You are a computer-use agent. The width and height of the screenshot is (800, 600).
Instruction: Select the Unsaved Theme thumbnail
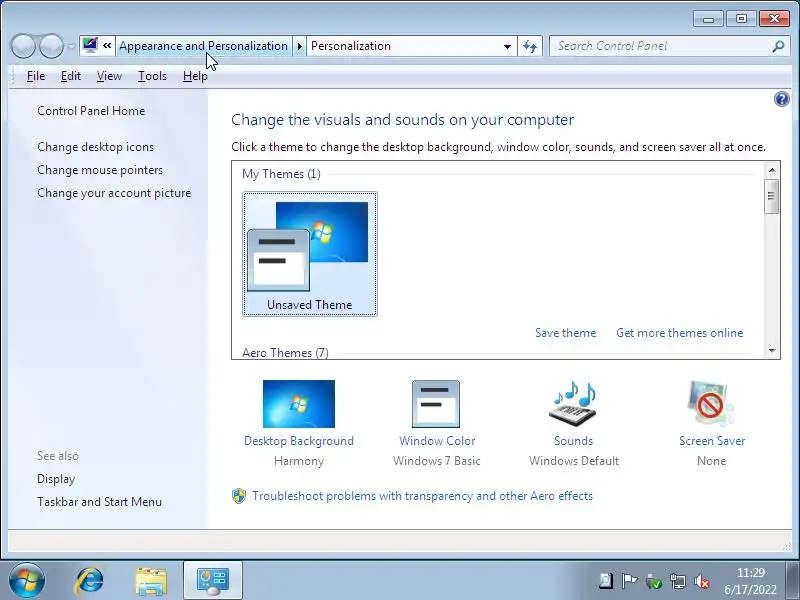[310, 254]
